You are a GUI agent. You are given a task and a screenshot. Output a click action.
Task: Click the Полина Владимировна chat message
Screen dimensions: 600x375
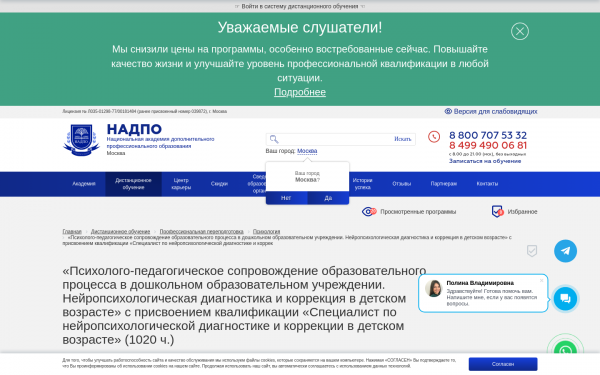point(491,297)
